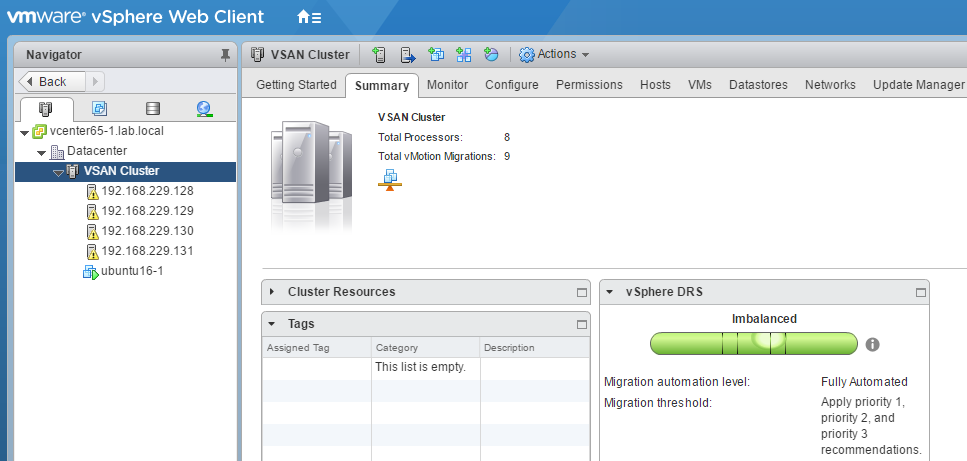Switch to the Monitor tab
967x461 pixels.
coord(447,85)
